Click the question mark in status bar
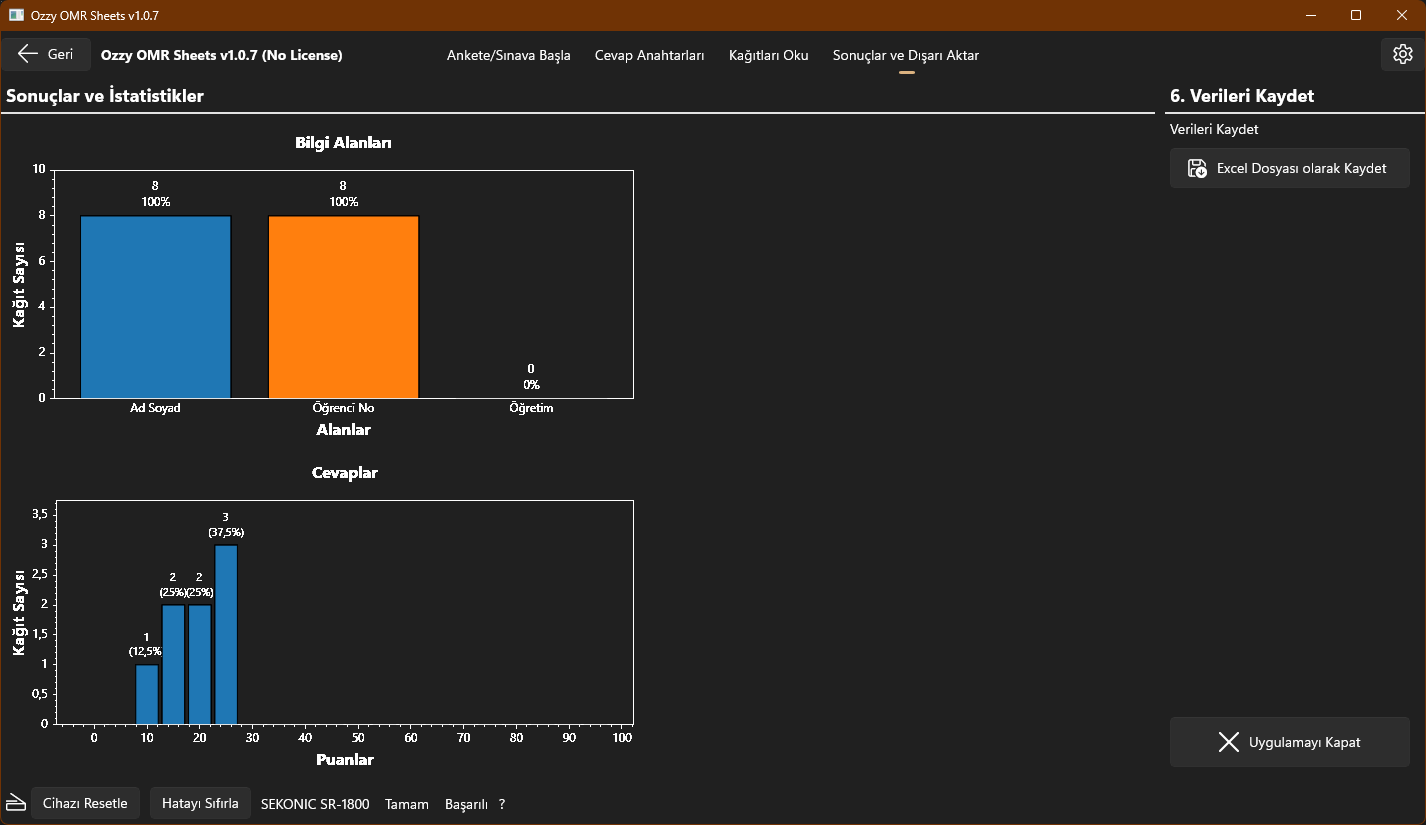The width and height of the screenshot is (1426, 825). pos(502,804)
